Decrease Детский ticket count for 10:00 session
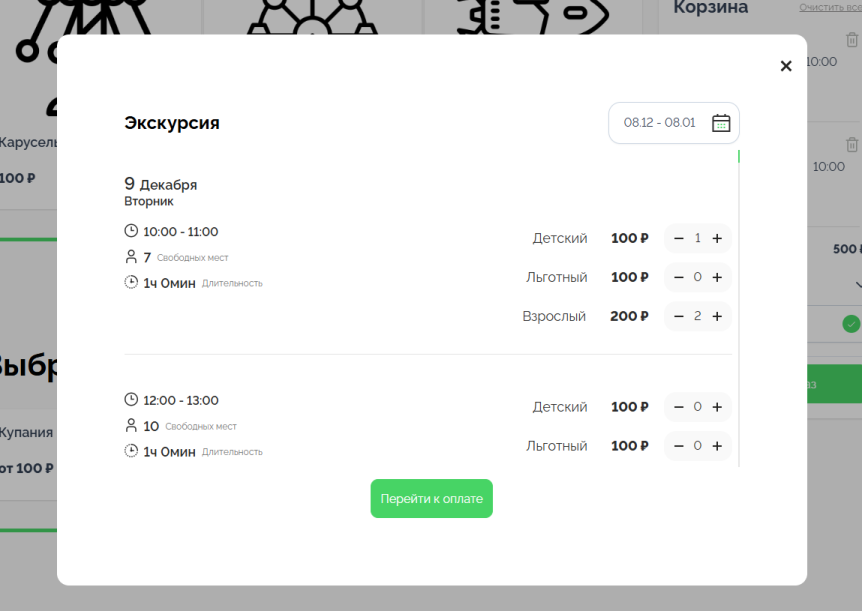The image size is (862, 611). (x=679, y=239)
